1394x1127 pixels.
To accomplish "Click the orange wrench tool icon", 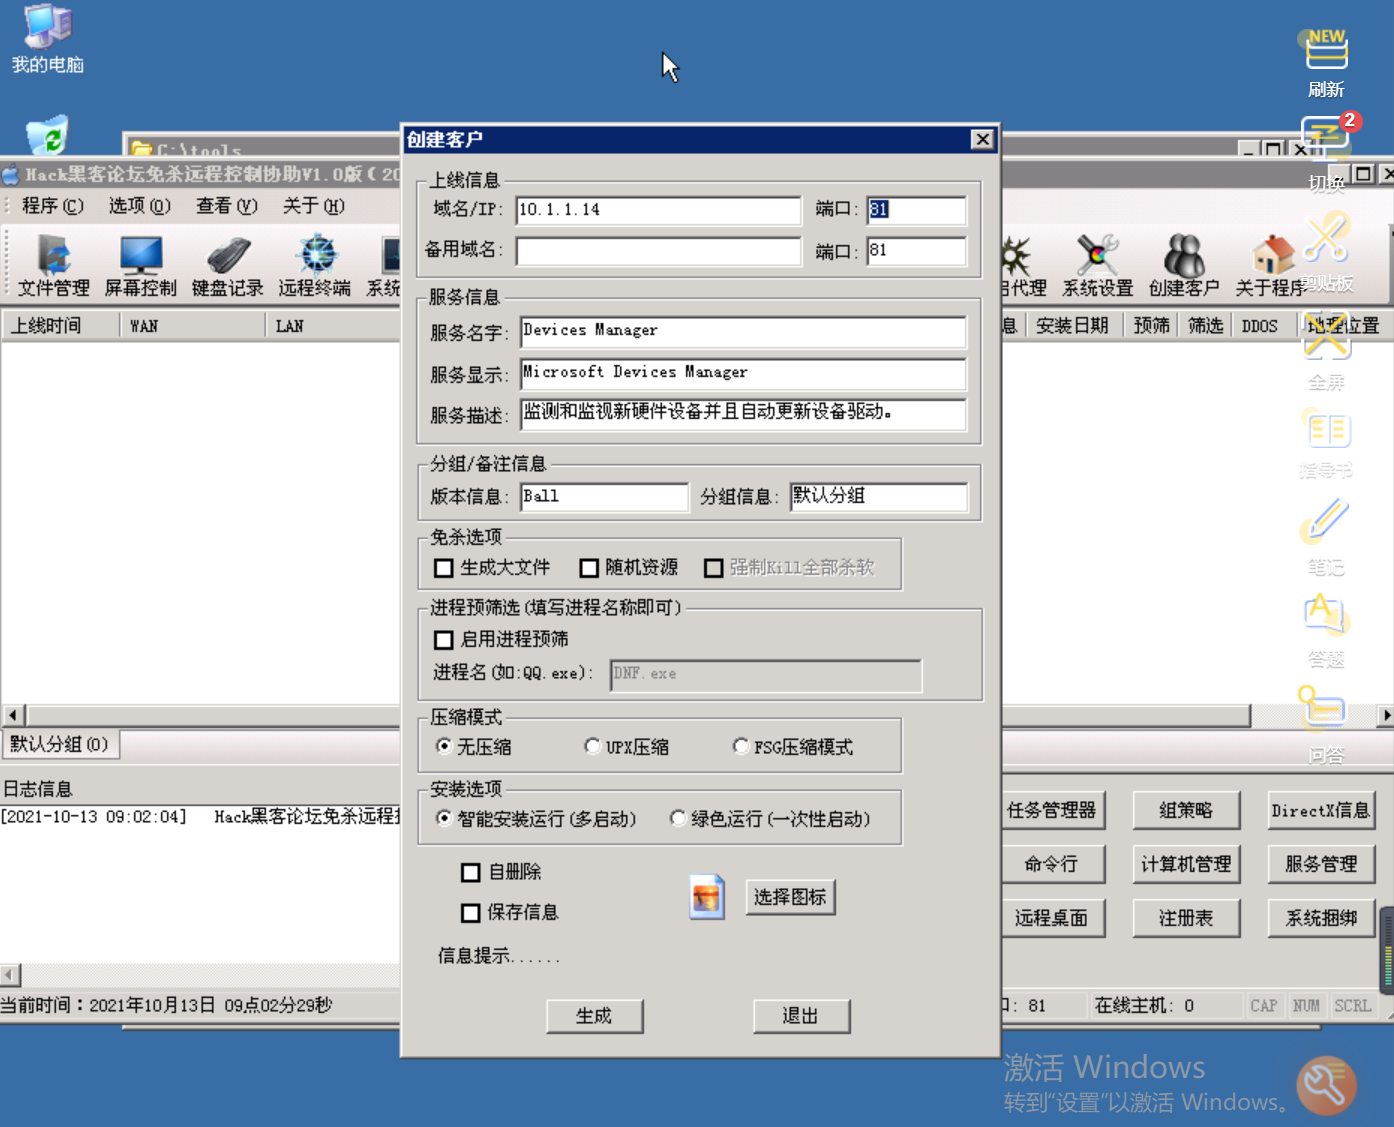I will (1326, 1086).
